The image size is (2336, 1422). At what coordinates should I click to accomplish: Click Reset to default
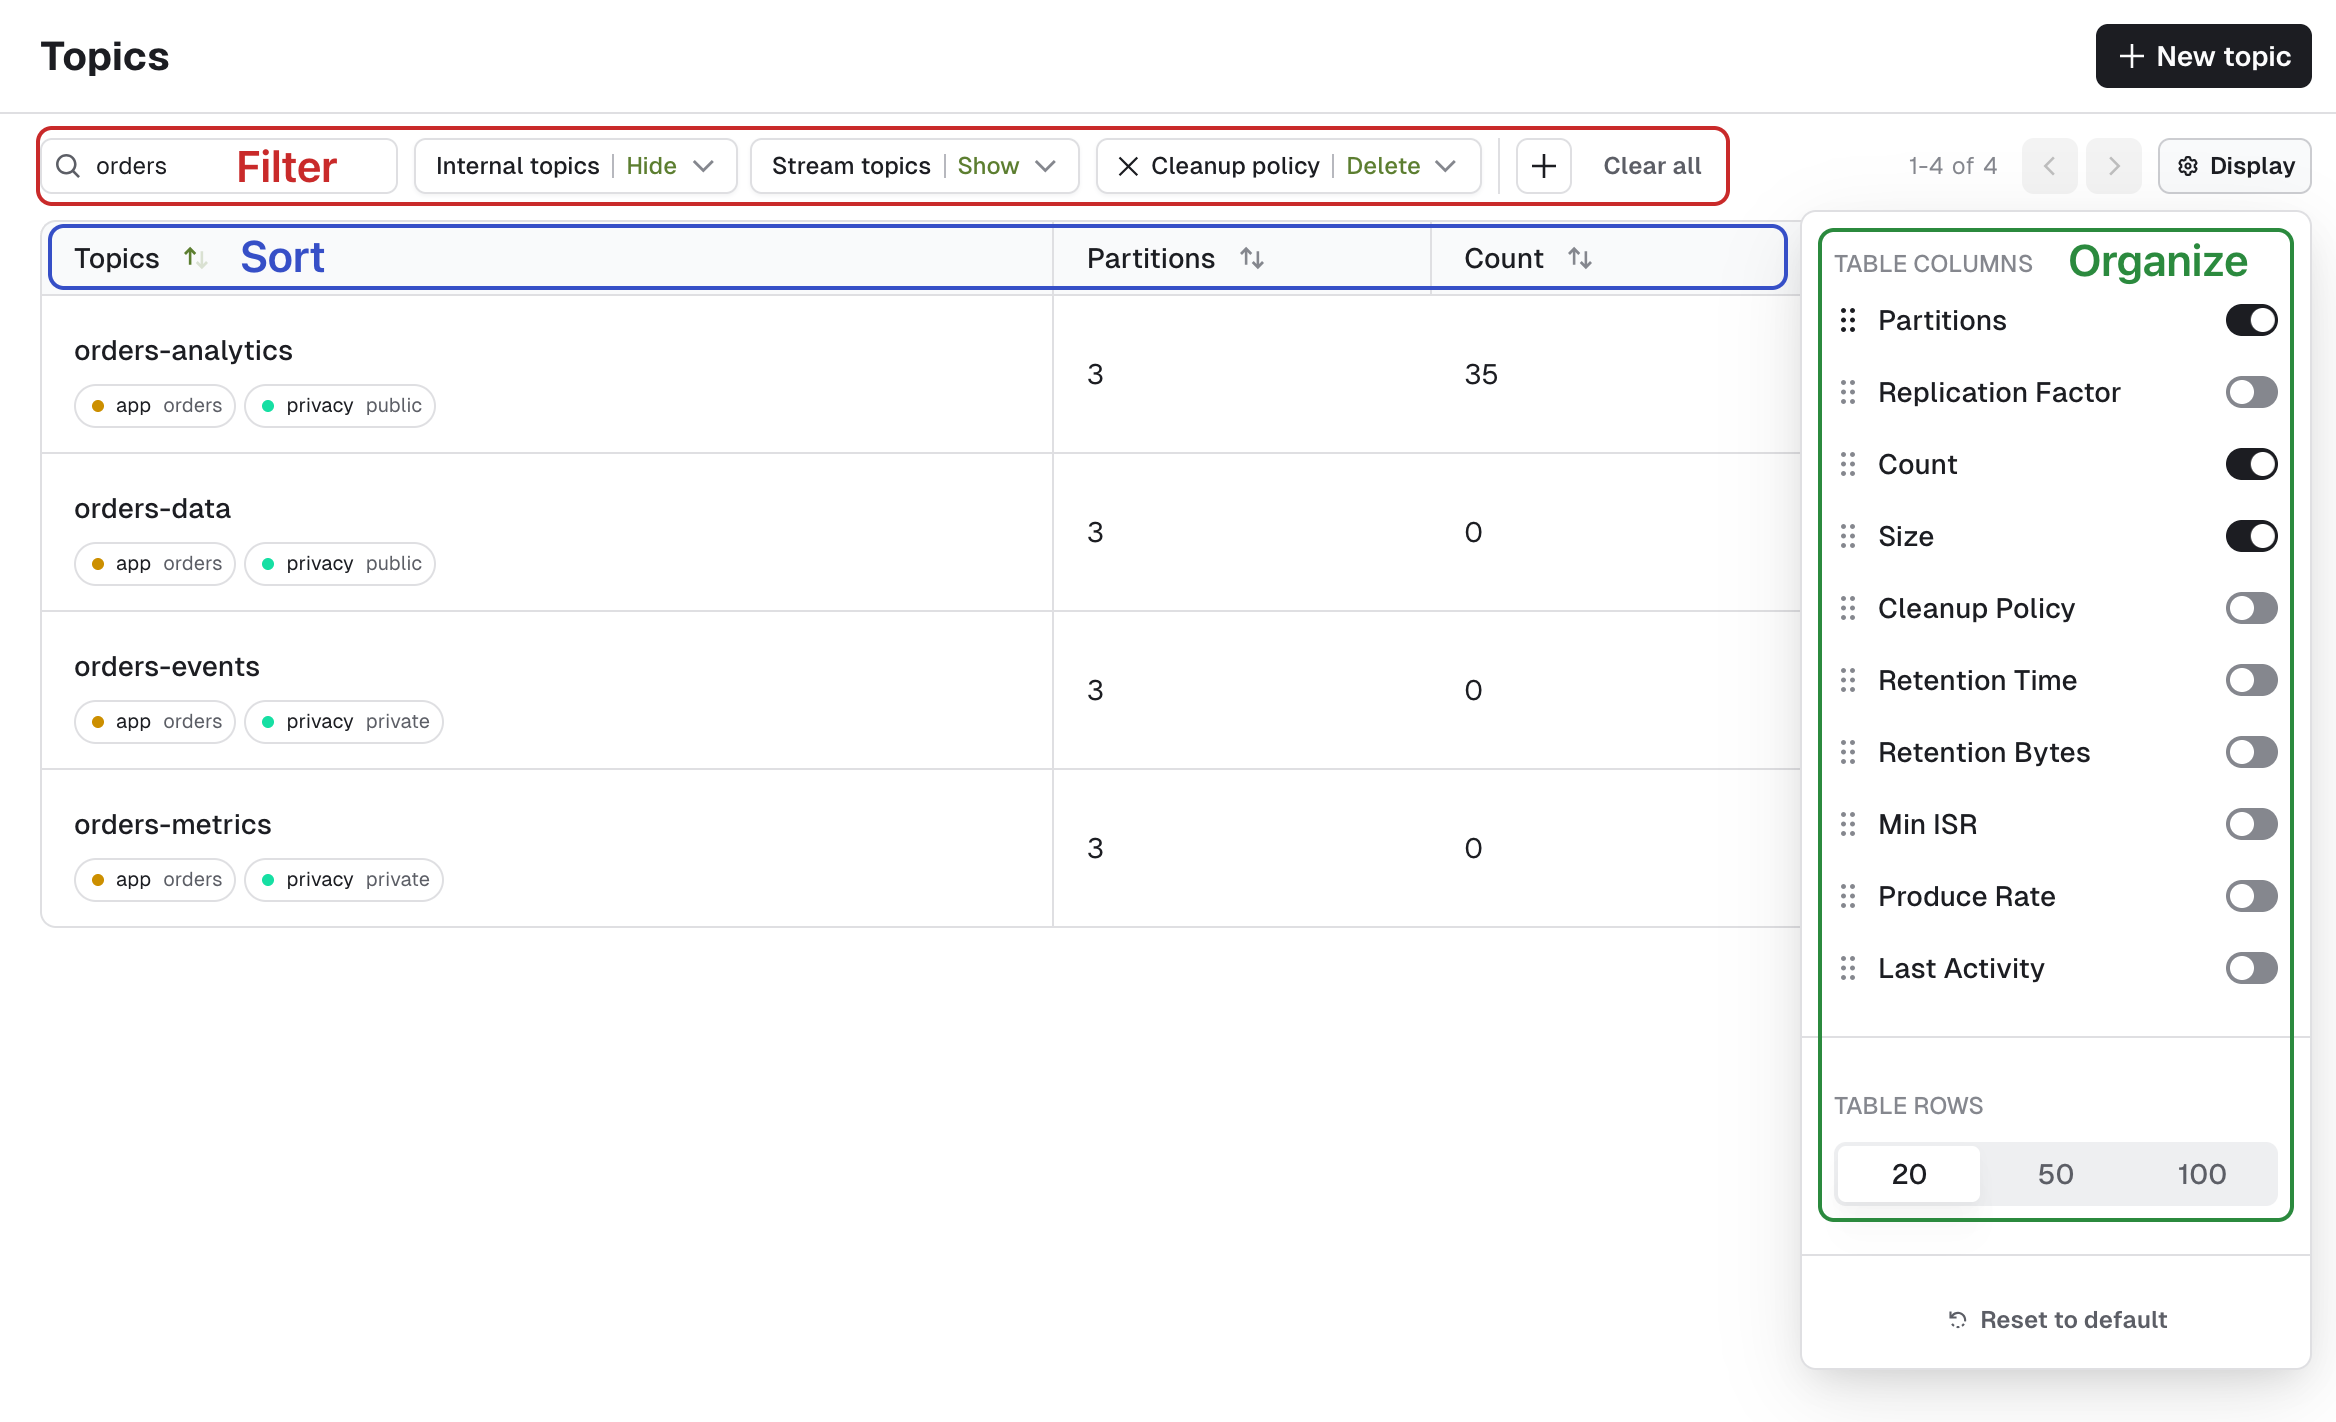coord(2056,1320)
